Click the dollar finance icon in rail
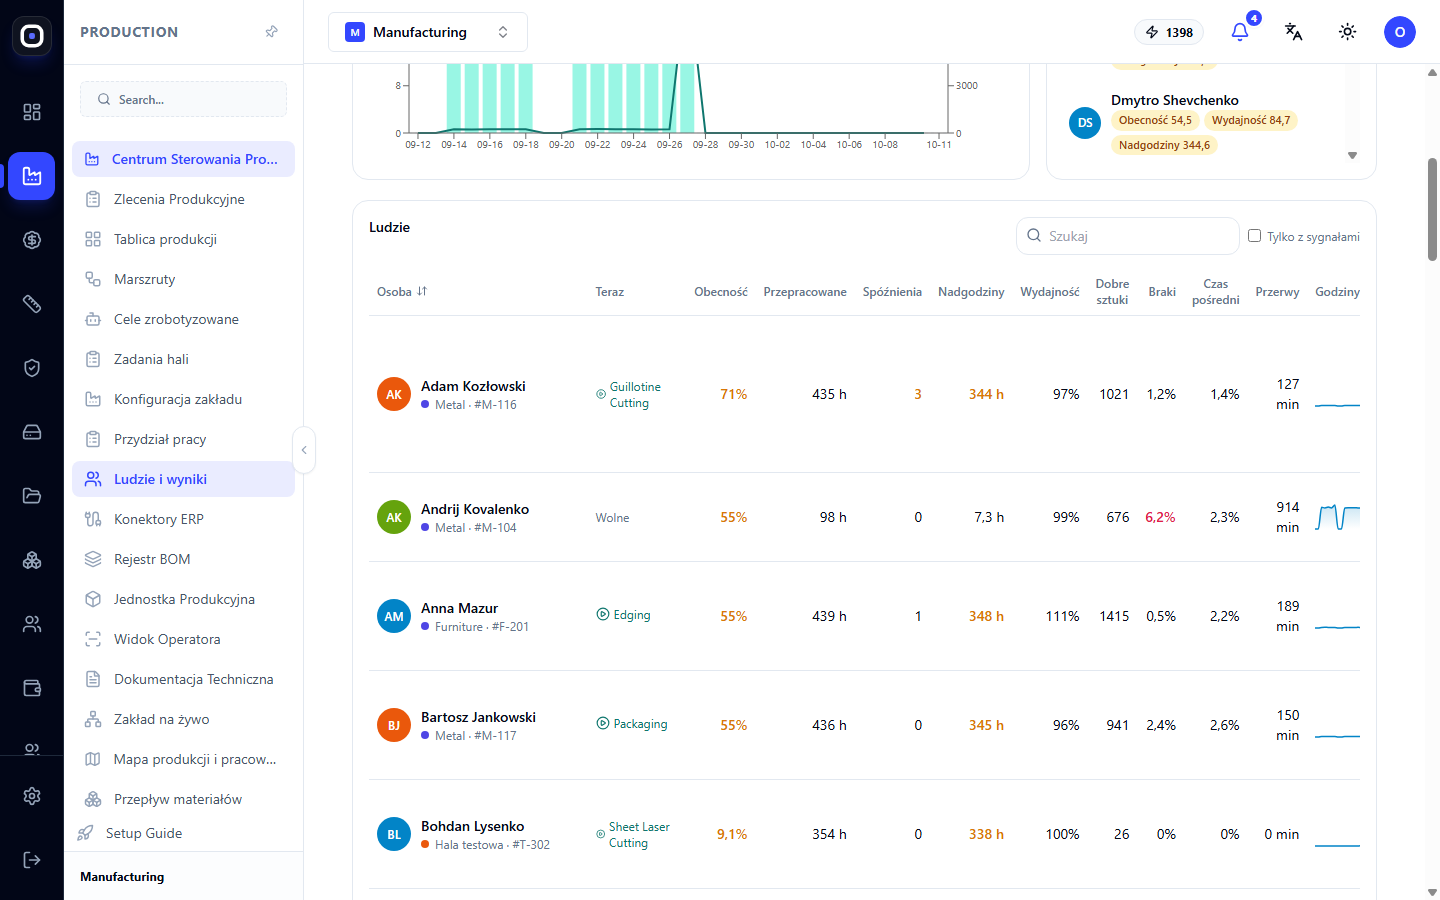Screen dimensions: 1440x900 click(x=32, y=240)
